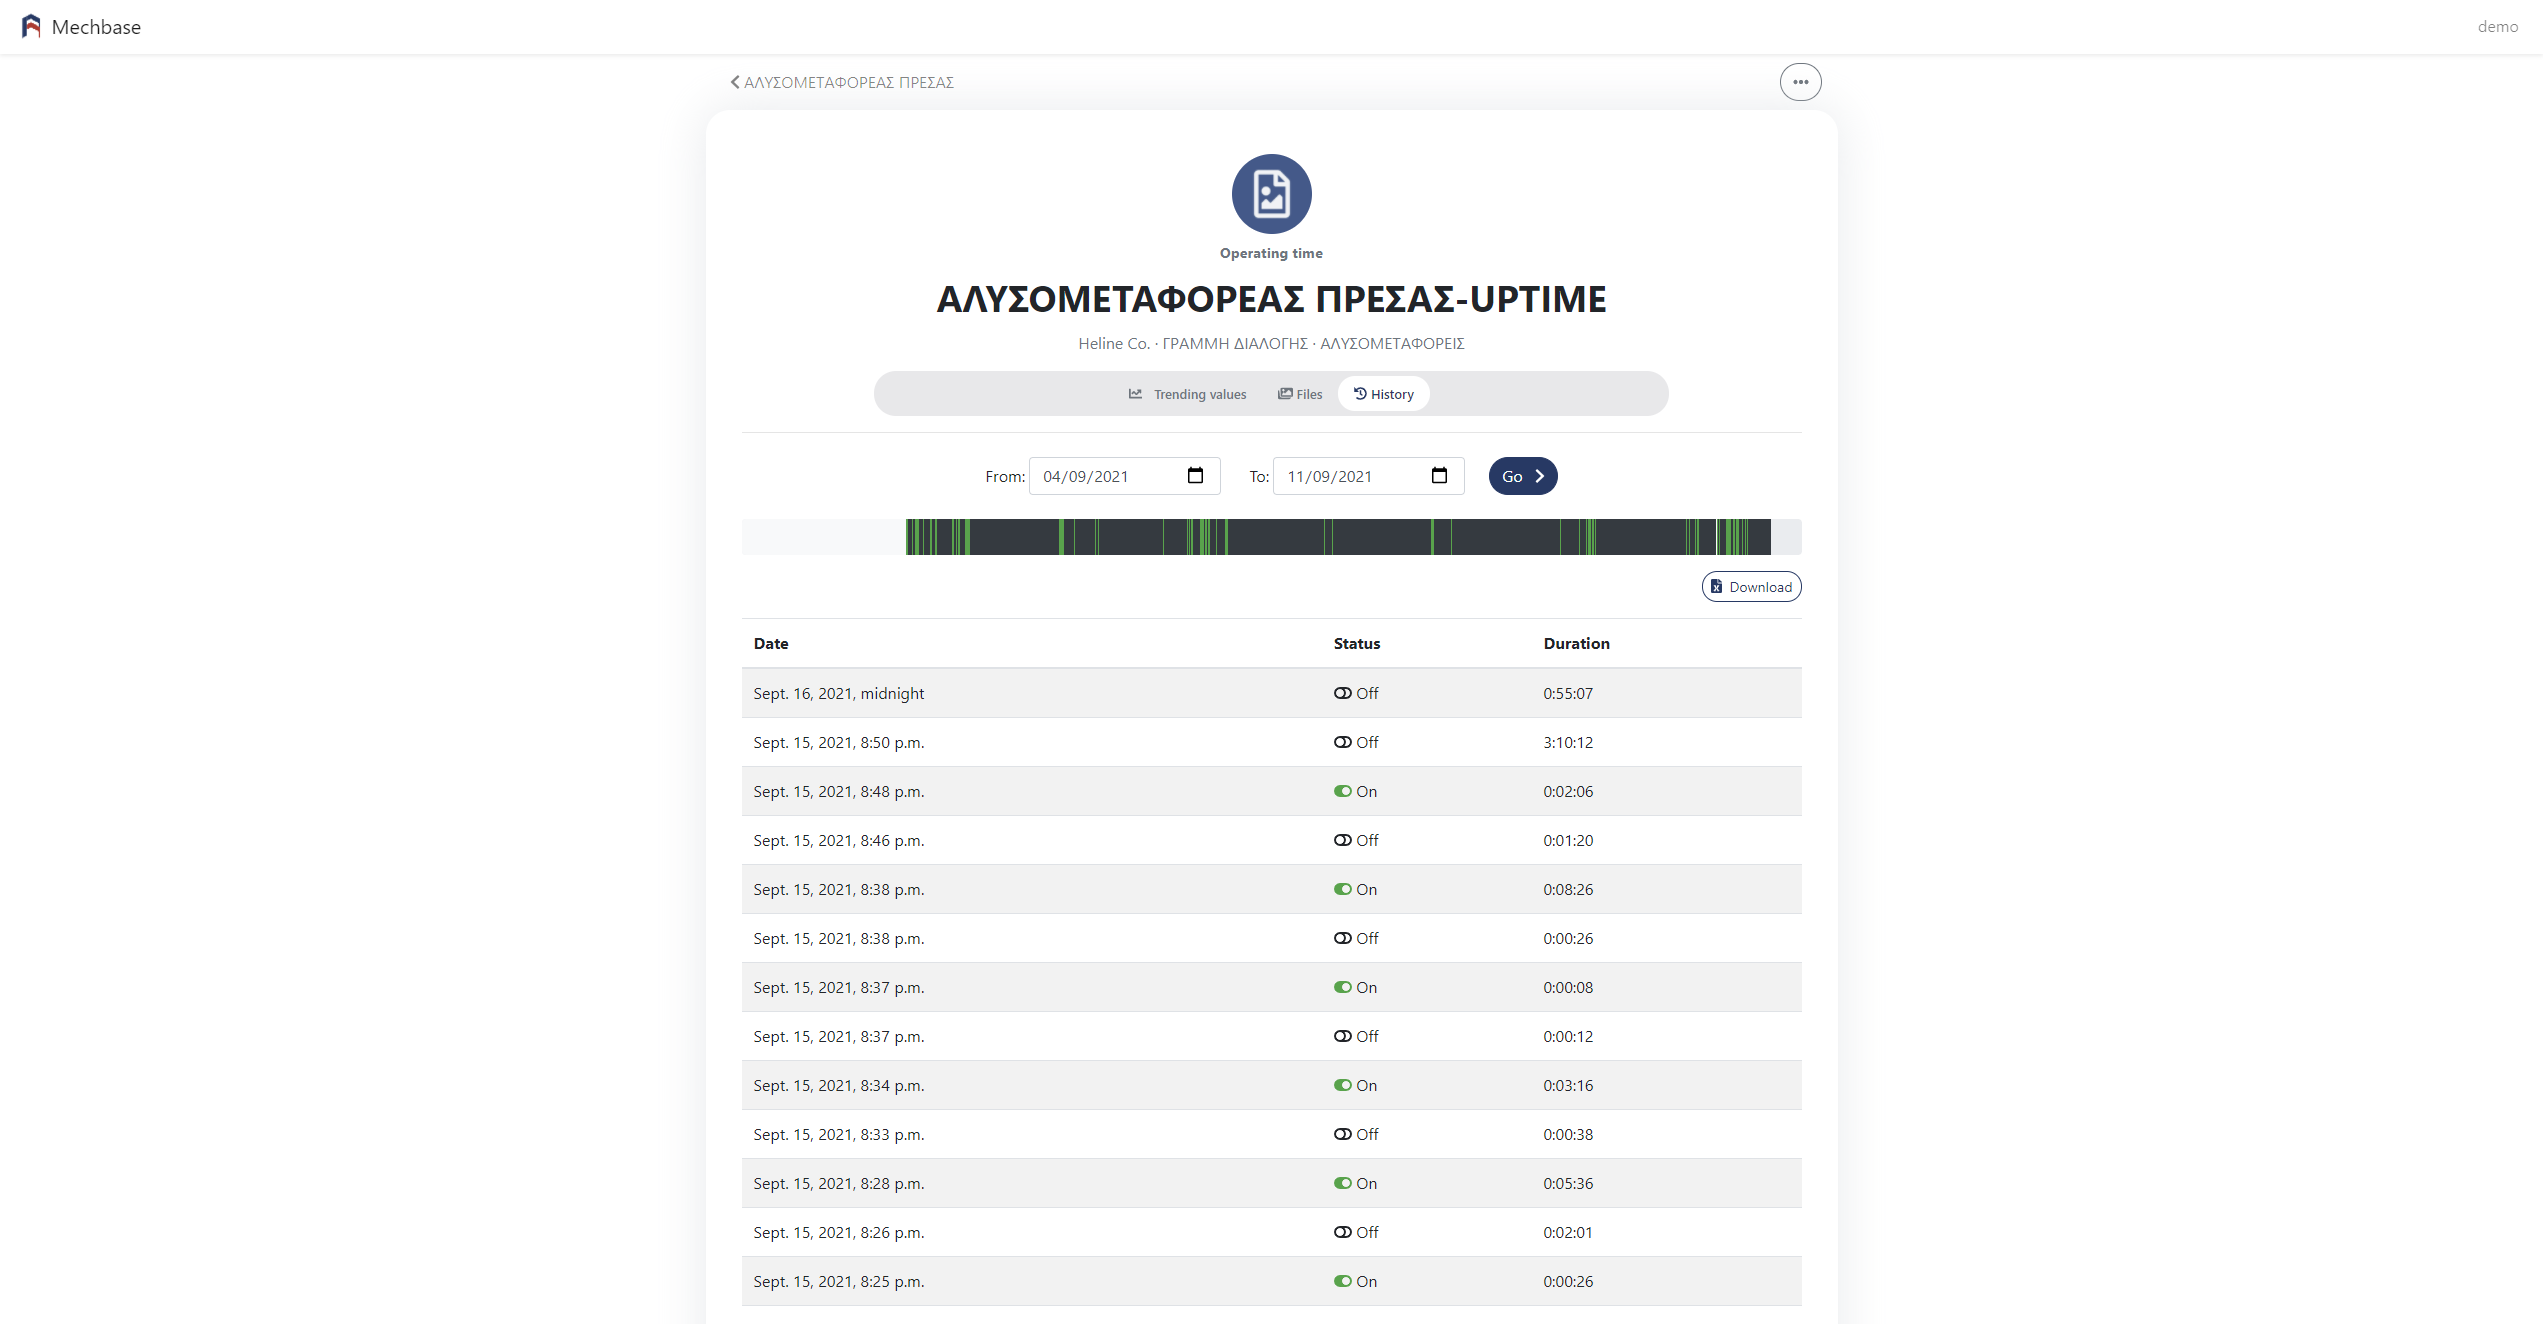Click the Go button
Viewport: 2543px width, 1324px height.
(x=1522, y=476)
